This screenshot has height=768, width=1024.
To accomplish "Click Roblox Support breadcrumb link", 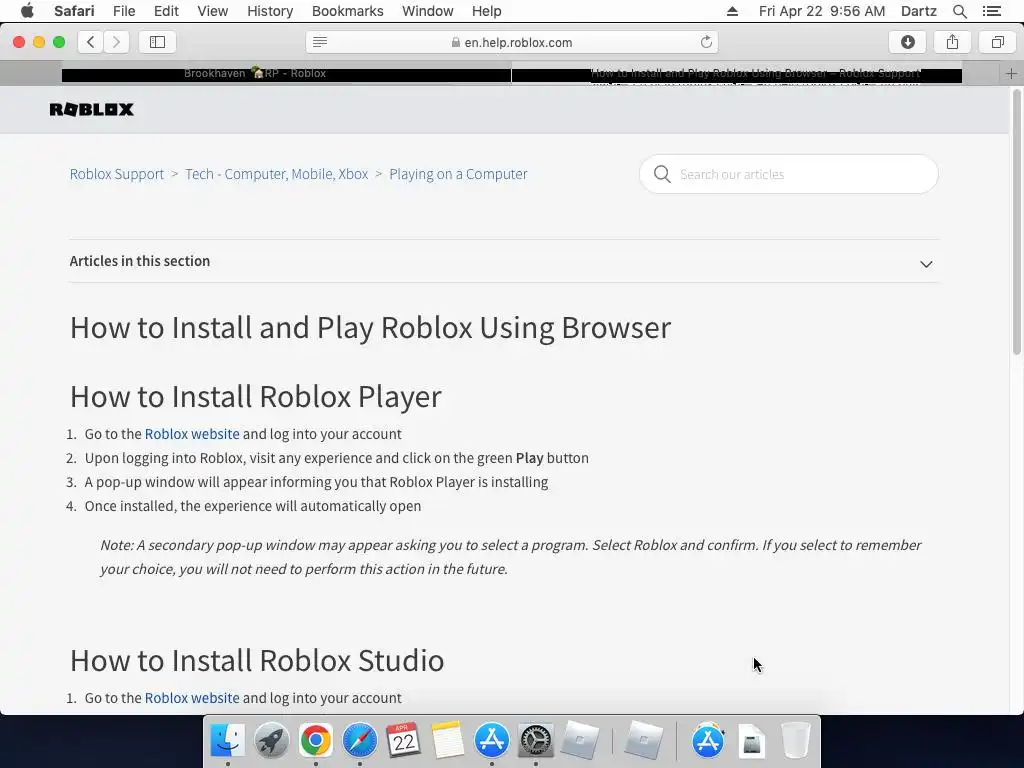I will coord(117,174).
